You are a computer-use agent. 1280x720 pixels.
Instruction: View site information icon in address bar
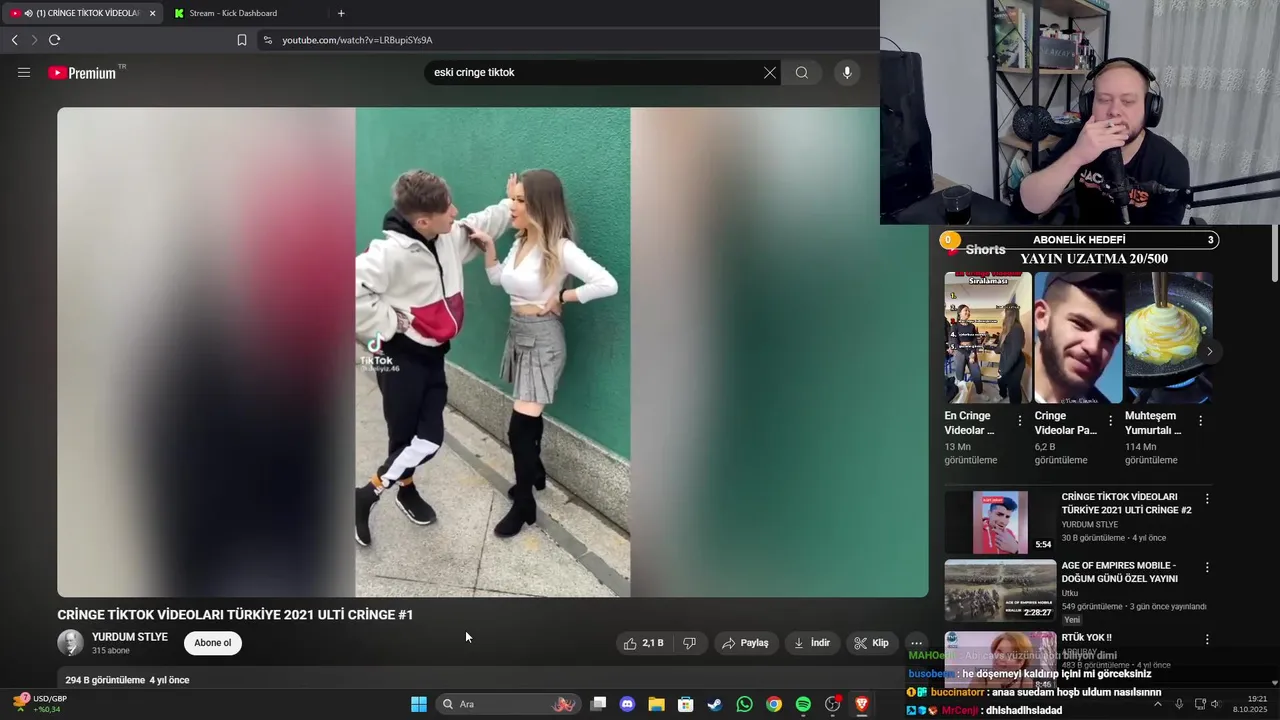267,40
